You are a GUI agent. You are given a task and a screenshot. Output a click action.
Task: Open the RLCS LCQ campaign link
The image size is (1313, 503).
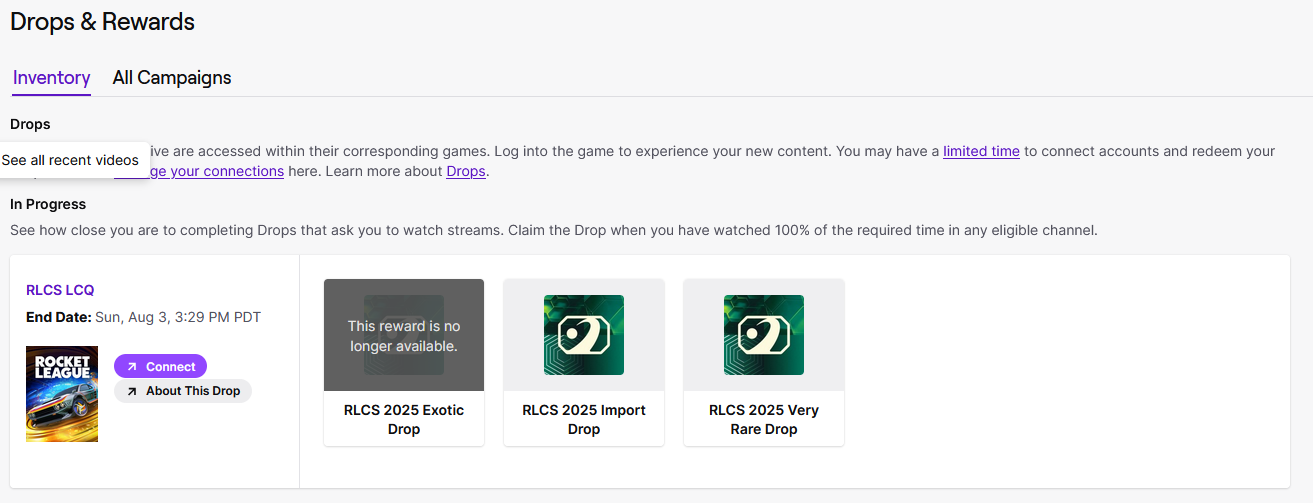pos(60,290)
